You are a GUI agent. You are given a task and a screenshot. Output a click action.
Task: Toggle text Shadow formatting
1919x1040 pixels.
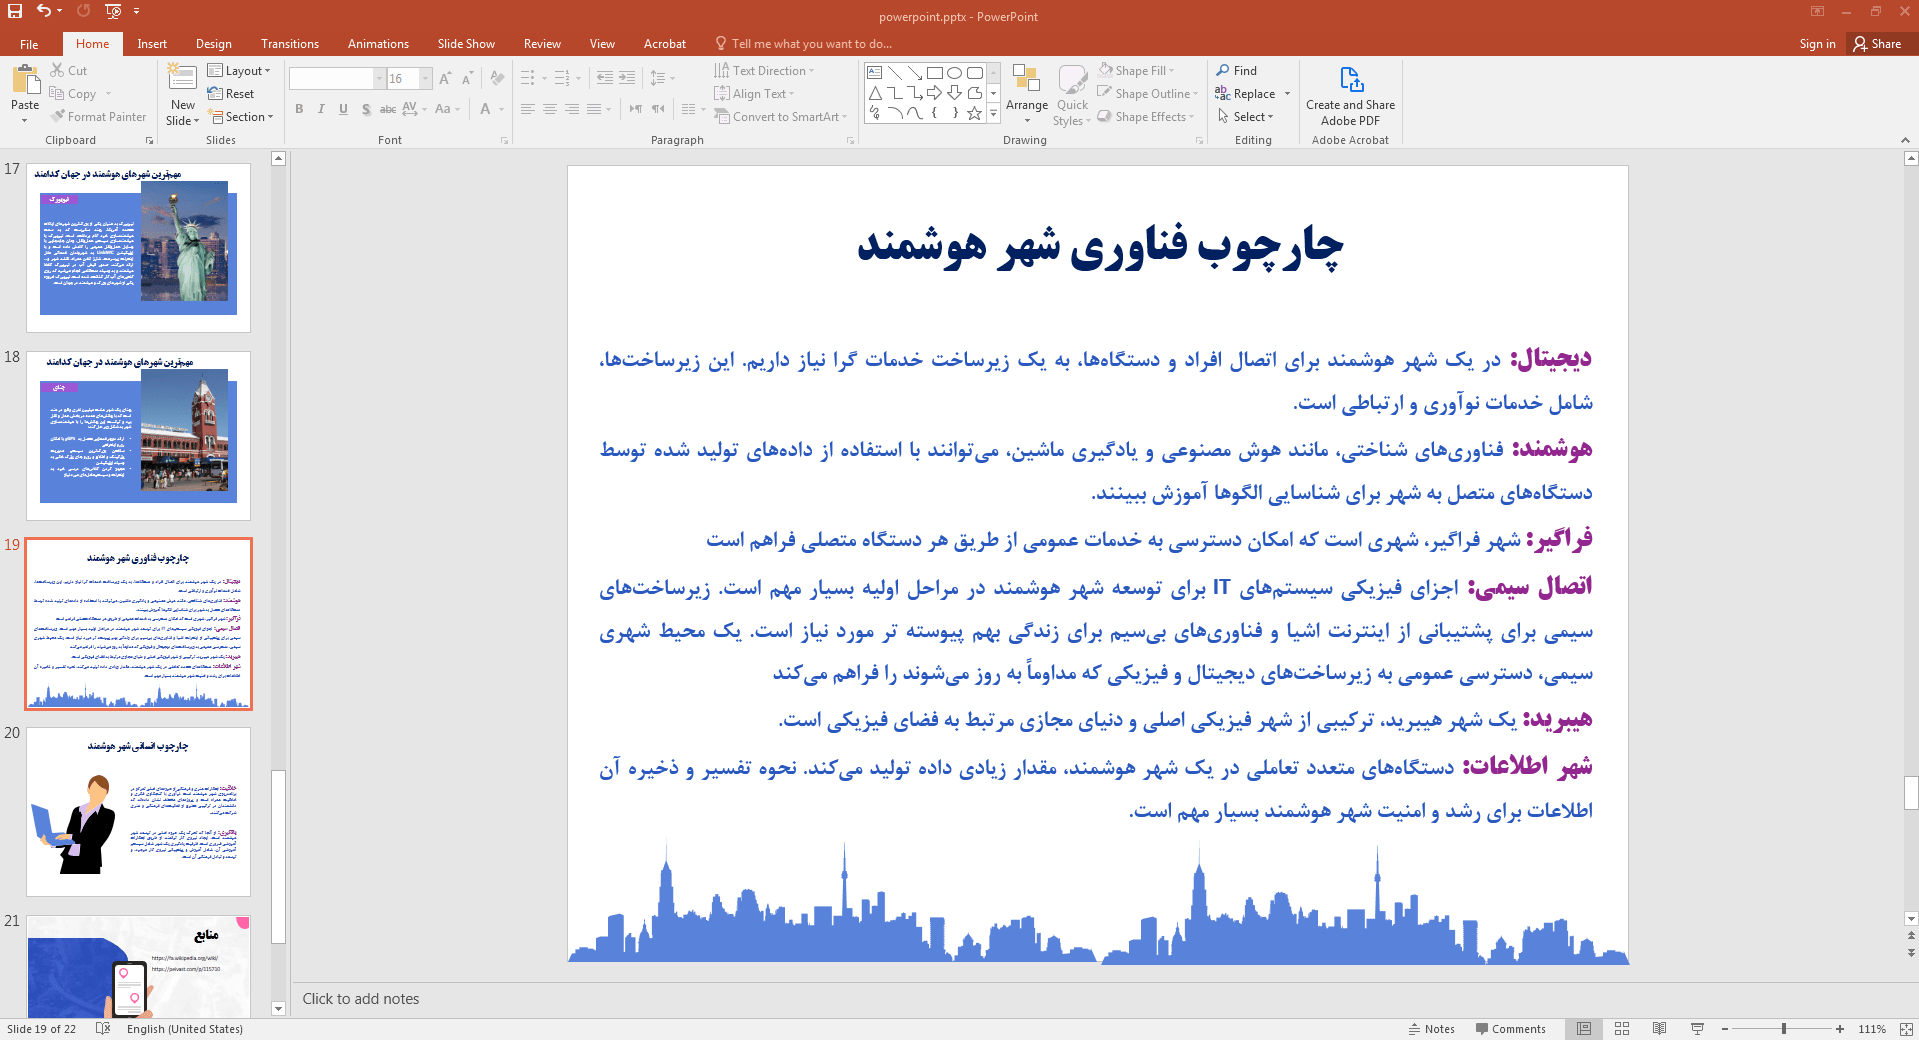click(366, 109)
